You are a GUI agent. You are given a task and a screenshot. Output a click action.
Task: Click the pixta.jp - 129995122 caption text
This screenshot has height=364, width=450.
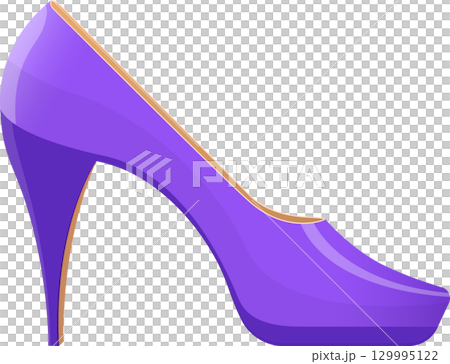point(375,355)
